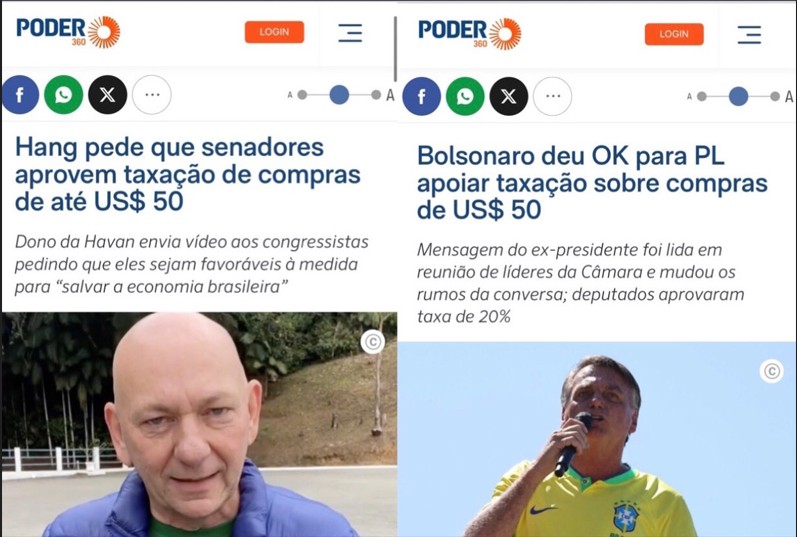The image size is (797, 537).
Task: Share the Hang article on X
Action: click(108, 95)
